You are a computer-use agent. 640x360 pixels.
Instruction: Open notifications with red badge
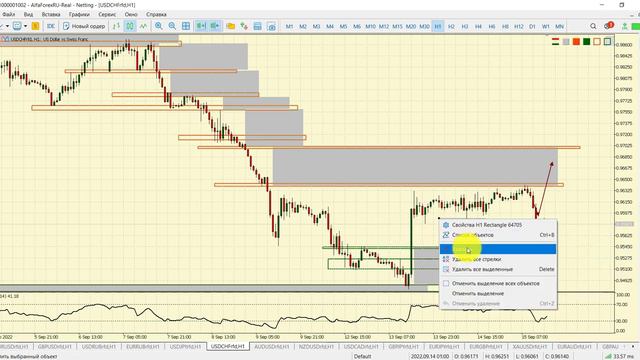click(x=608, y=26)
